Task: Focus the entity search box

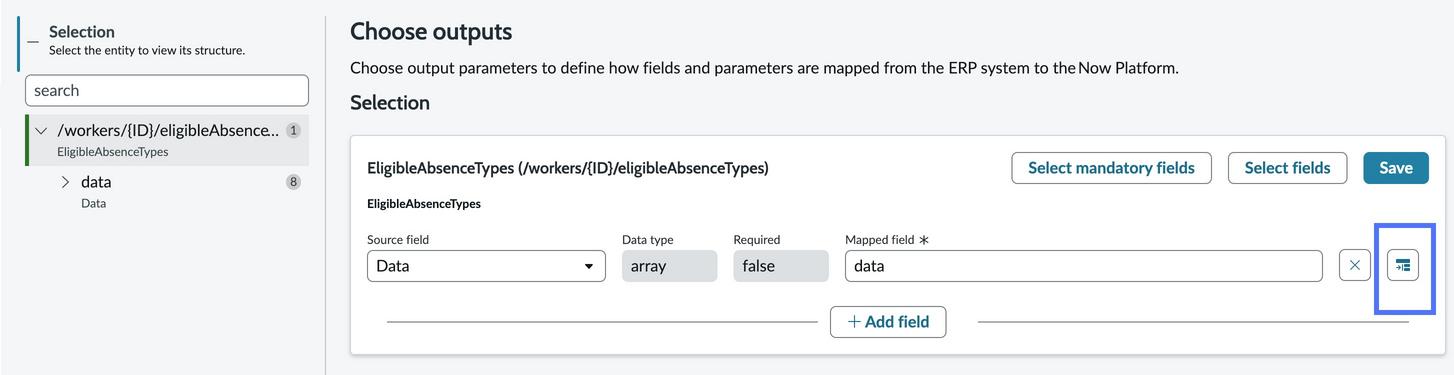Action: point(167,90)
